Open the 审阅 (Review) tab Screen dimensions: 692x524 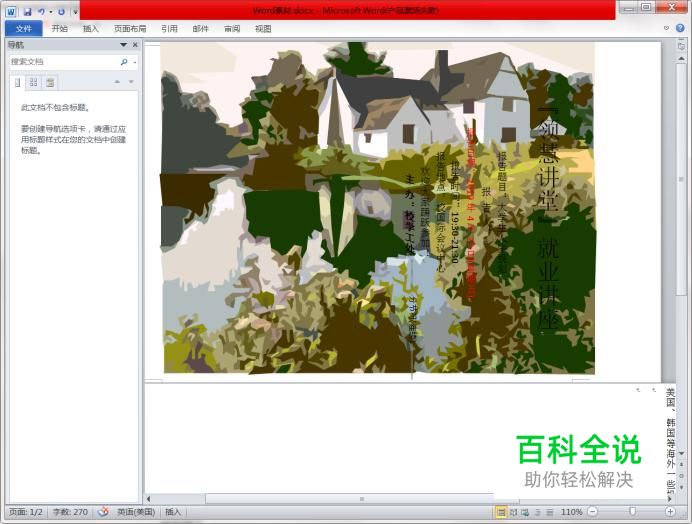click(x=232, y=29)
